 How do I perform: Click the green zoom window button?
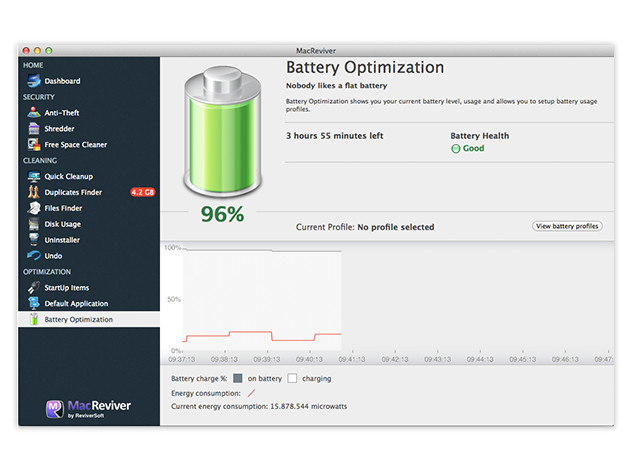tap(49, 50)
